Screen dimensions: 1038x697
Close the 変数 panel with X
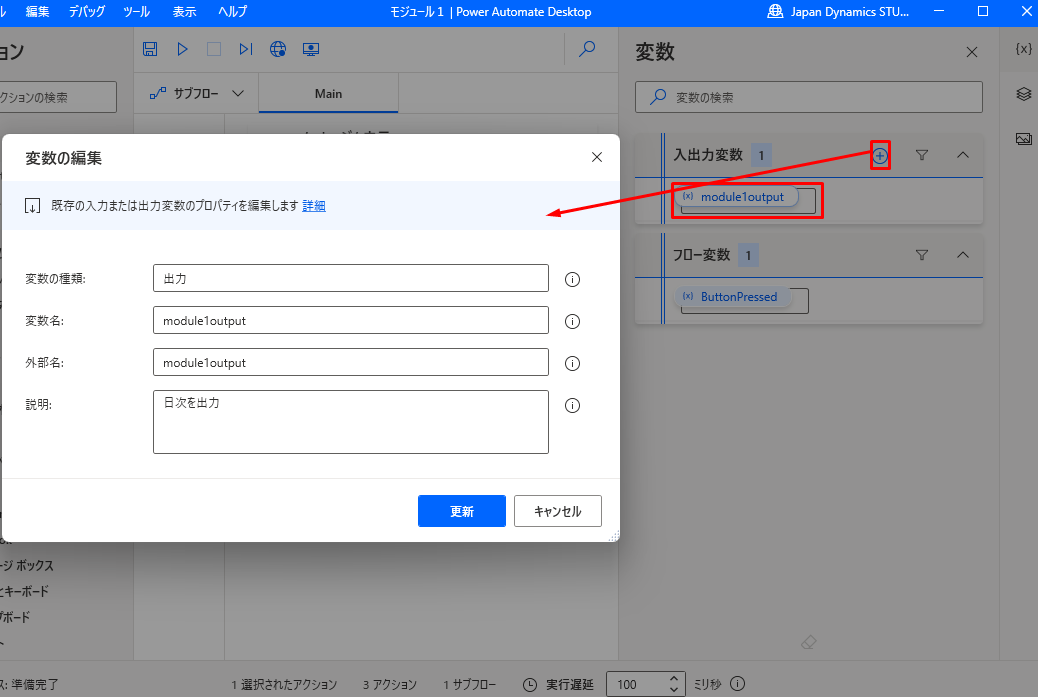(972, 52)
